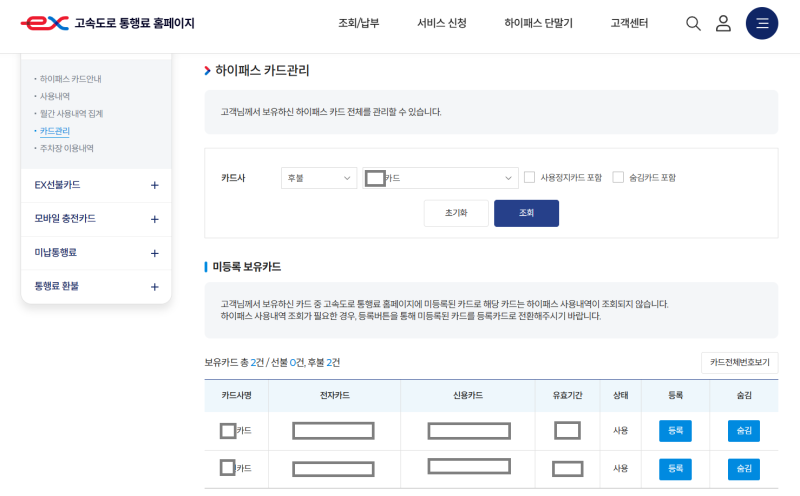
Task: Open the 고객센터 menu
Action: [629, 23]
